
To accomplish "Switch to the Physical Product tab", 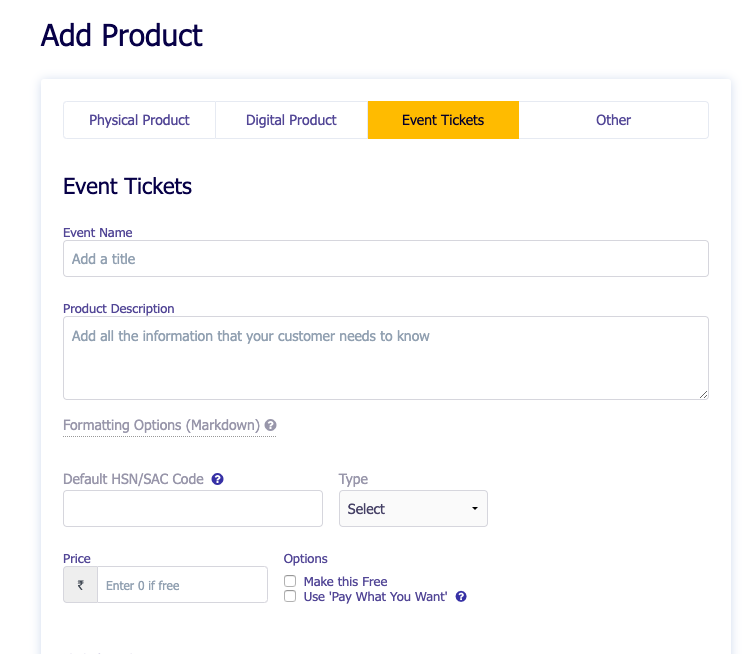I will click(139, 120).
